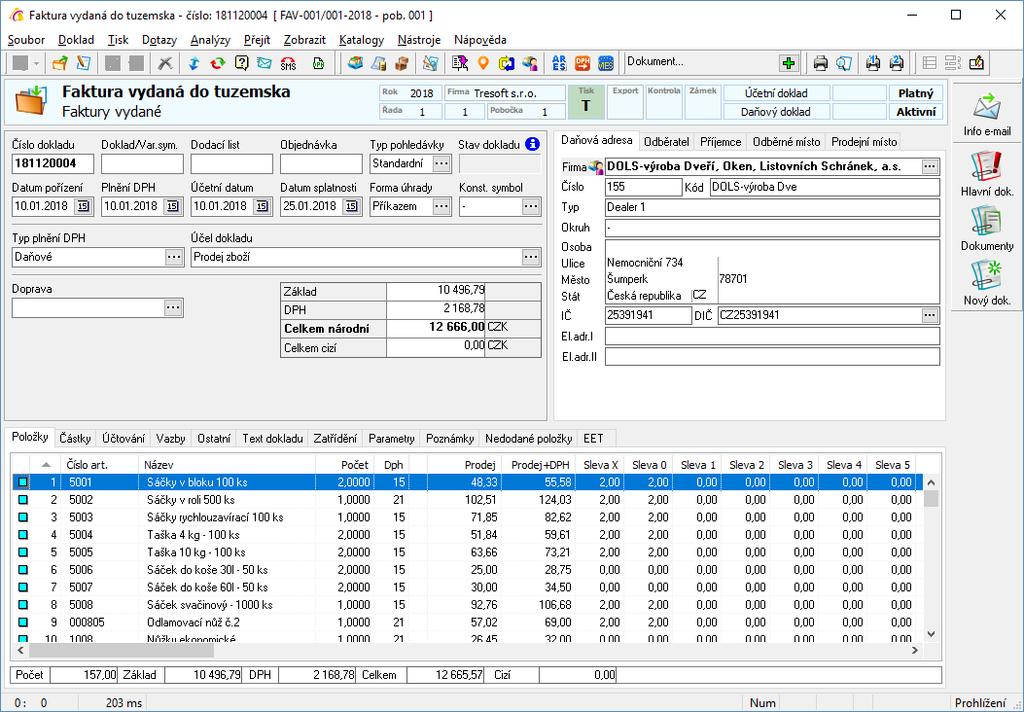Open Doprava selector button
The image size is (1024, 712).
pyautogui.click(x=173, y=308)
